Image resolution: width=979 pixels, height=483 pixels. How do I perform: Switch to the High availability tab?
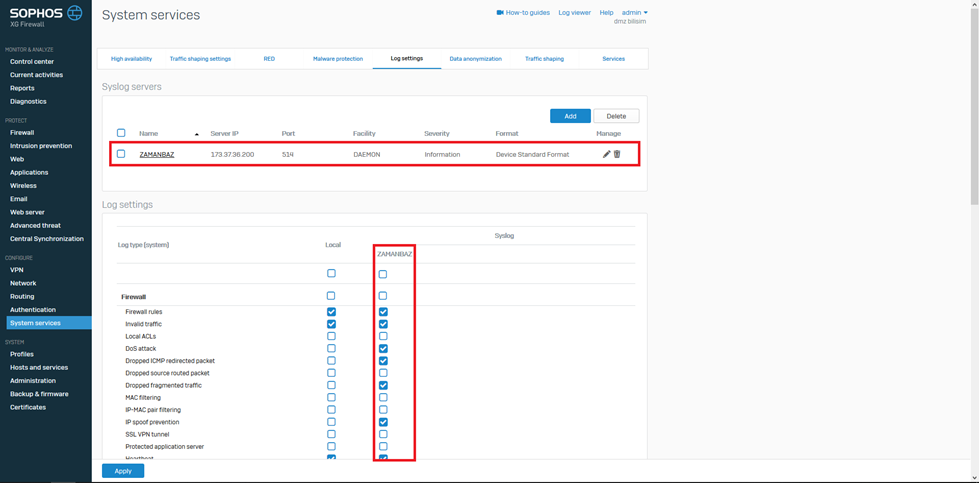(131, 59)
